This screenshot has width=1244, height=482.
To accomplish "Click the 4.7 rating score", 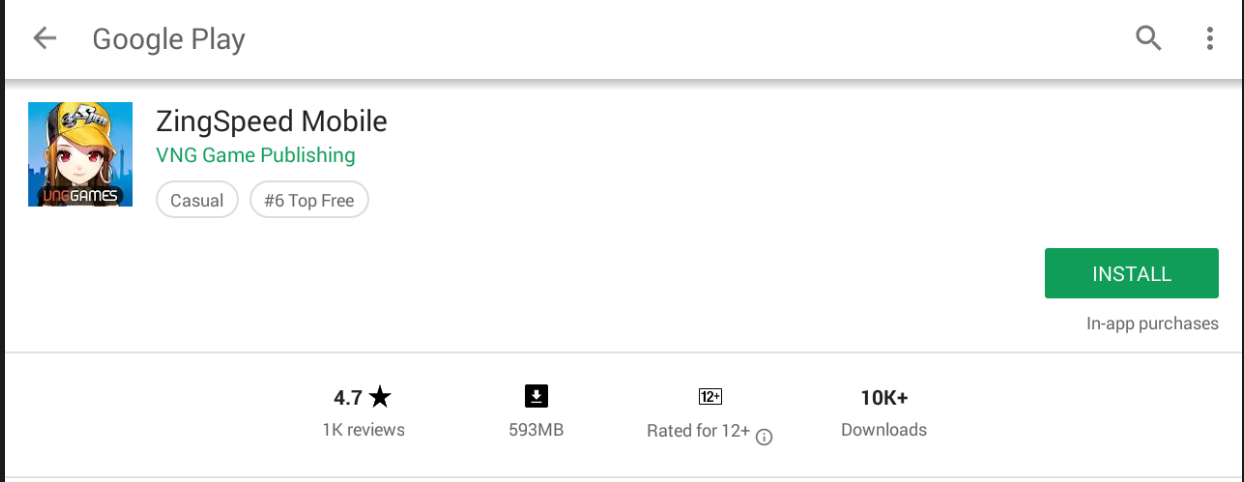I will click(x=348, y=397).
